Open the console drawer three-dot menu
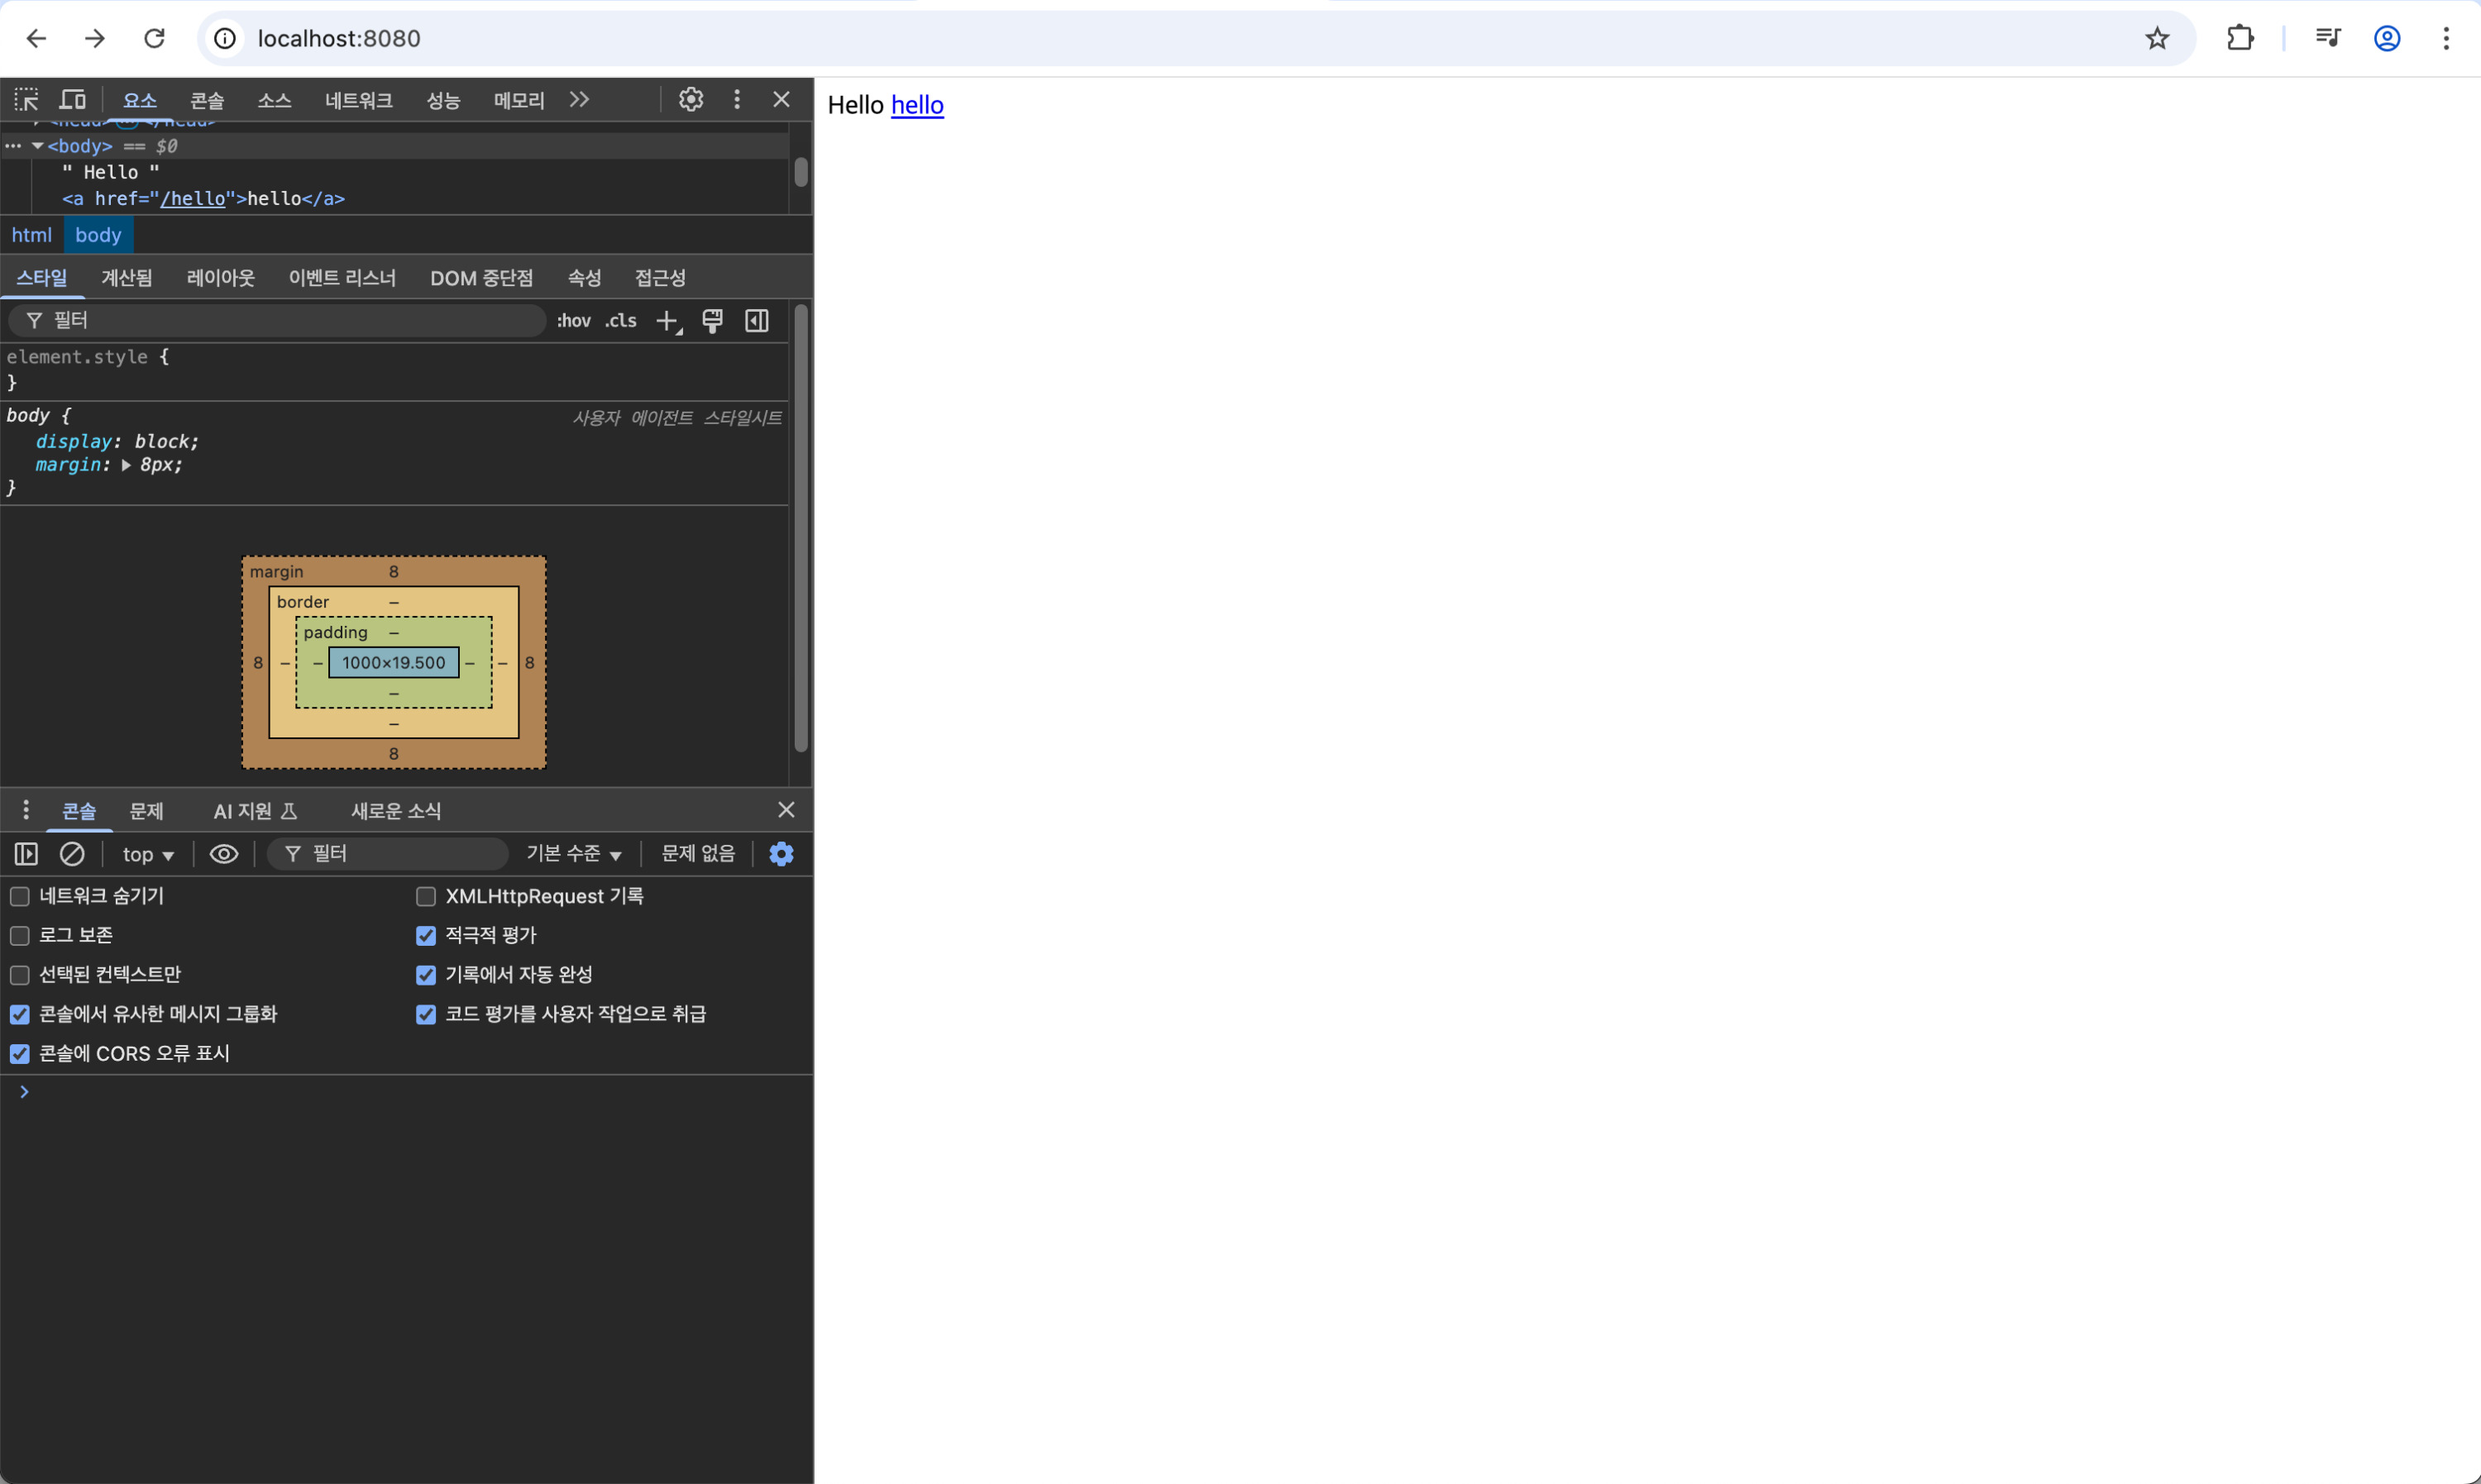This screenshot has width=2481, height=1484. point(26,810)
